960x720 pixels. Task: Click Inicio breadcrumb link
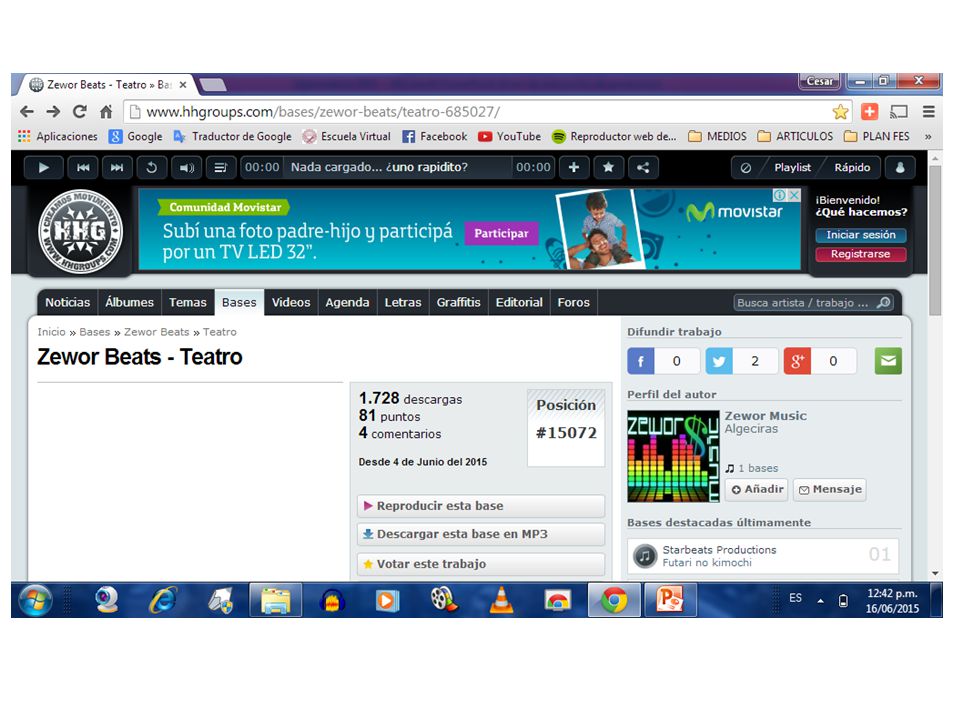pos(51,332)
